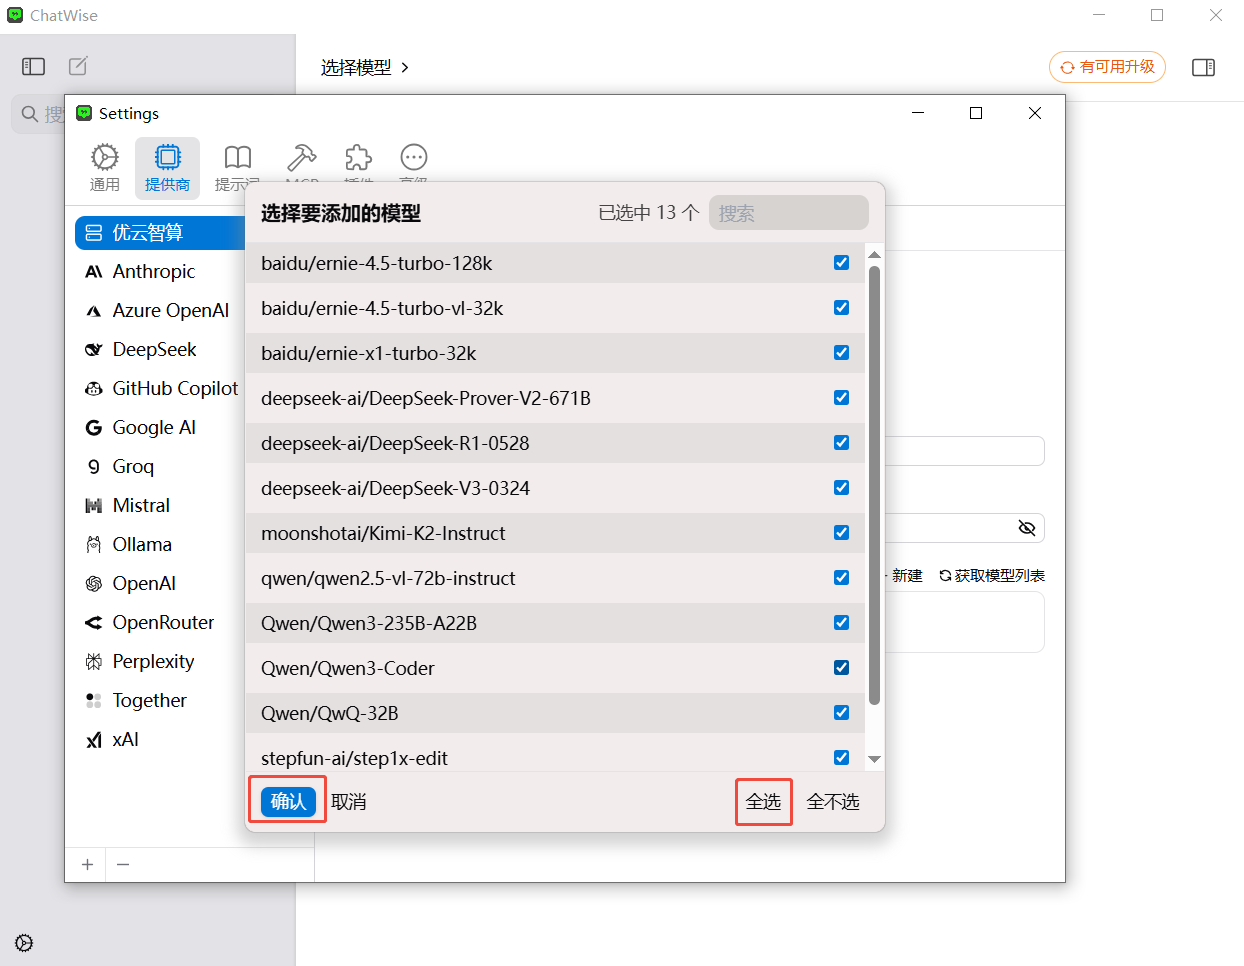Image resolution: width=1244 pixels, height=966 pixels.
Task: Click 全不选 to deselect all models
Action: pos(833,802)
